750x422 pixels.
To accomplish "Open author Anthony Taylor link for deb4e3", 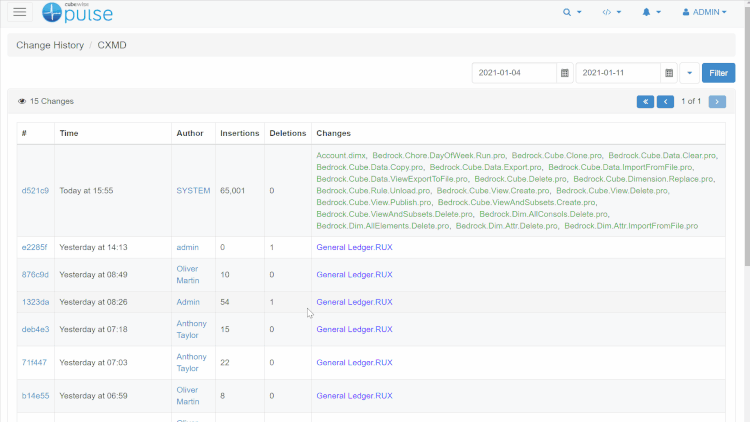I will tap(191, 329).
